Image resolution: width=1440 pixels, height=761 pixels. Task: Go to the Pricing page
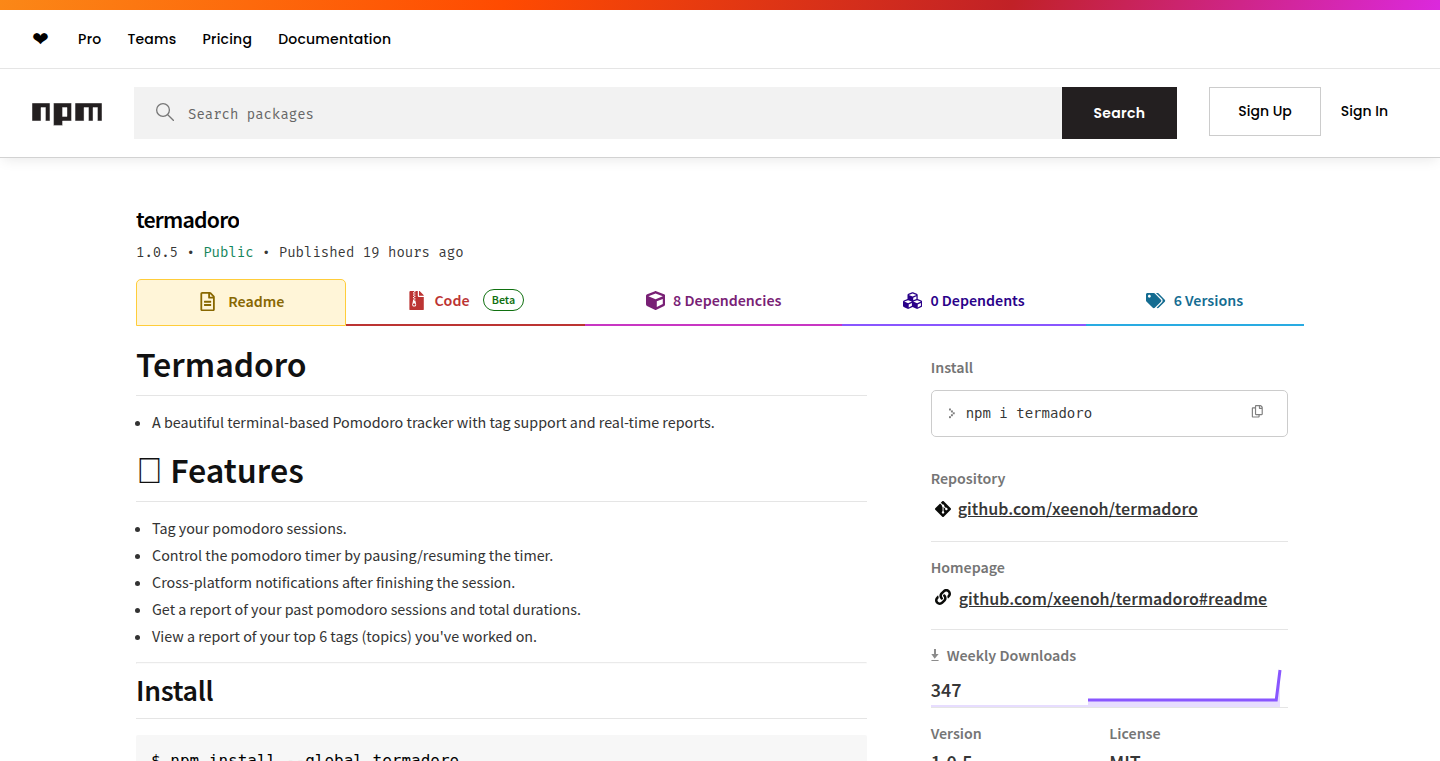point(227,39)
